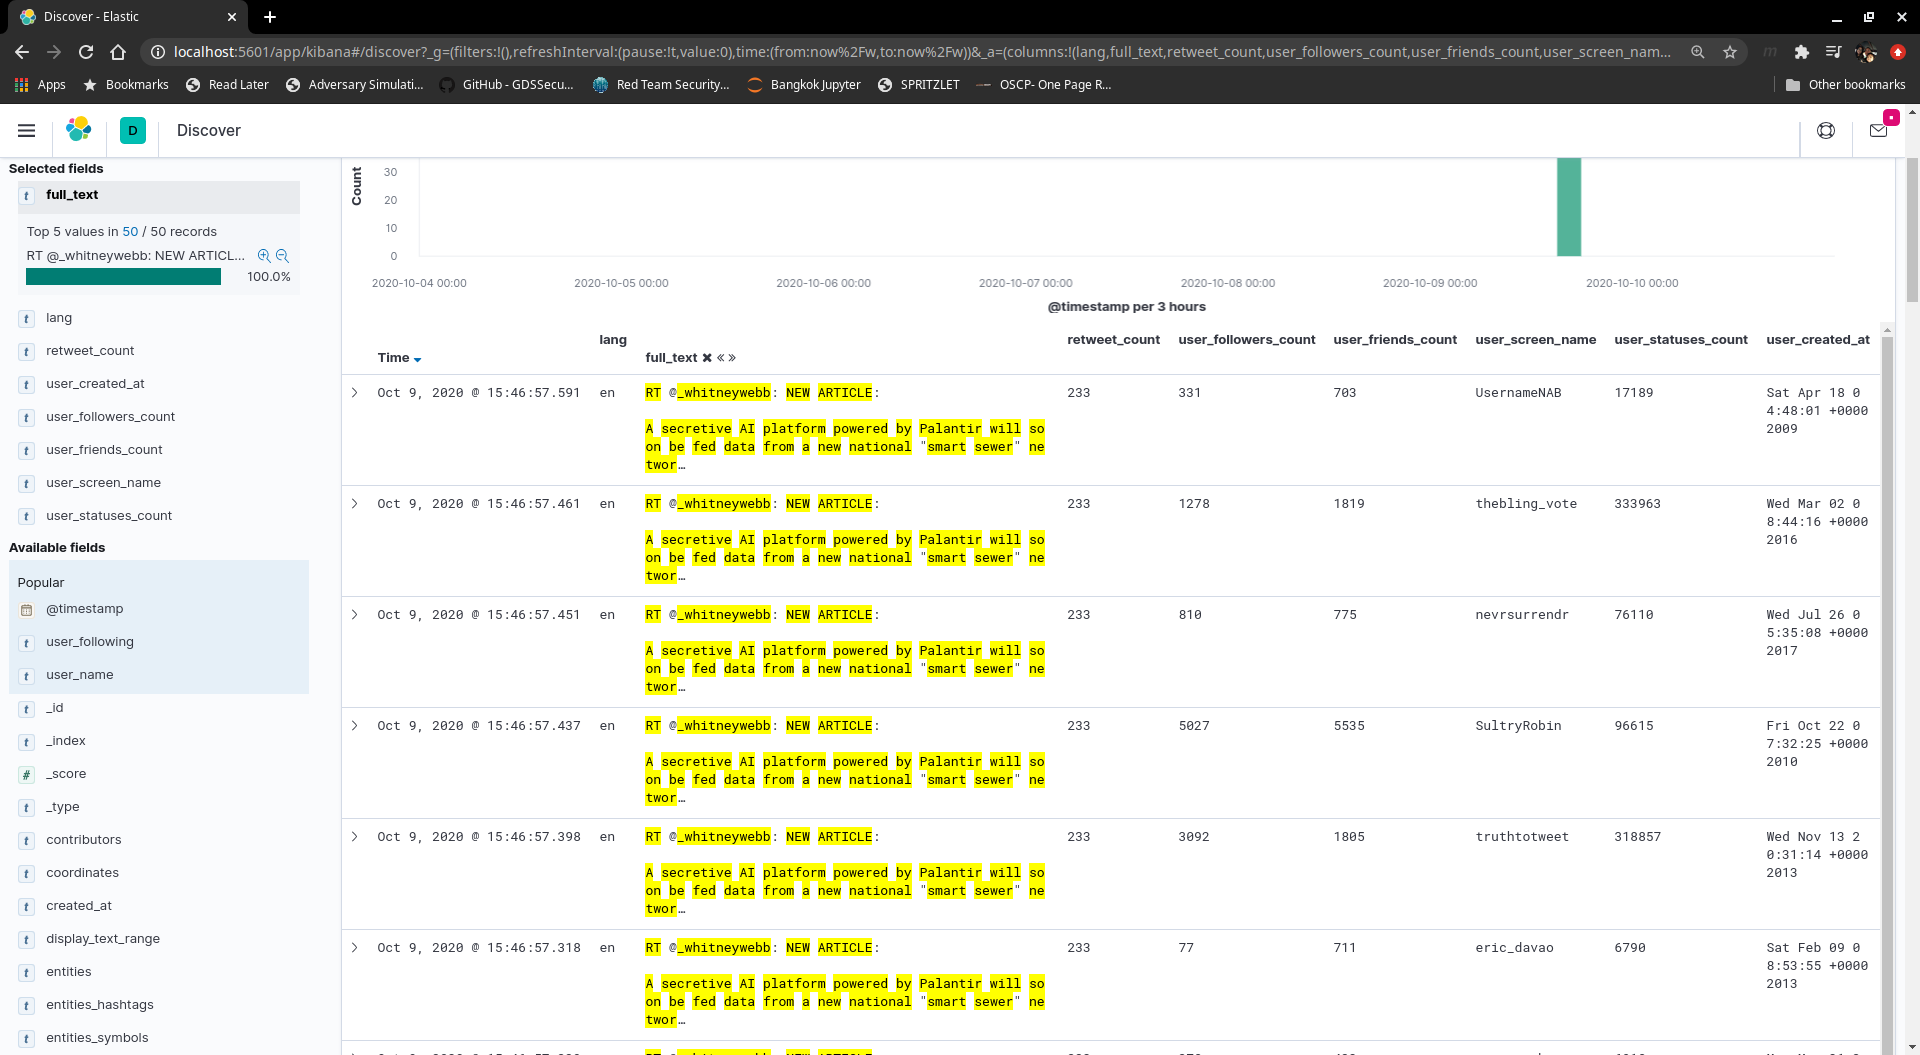Select the user_created_at selected field

click(95, 384)
